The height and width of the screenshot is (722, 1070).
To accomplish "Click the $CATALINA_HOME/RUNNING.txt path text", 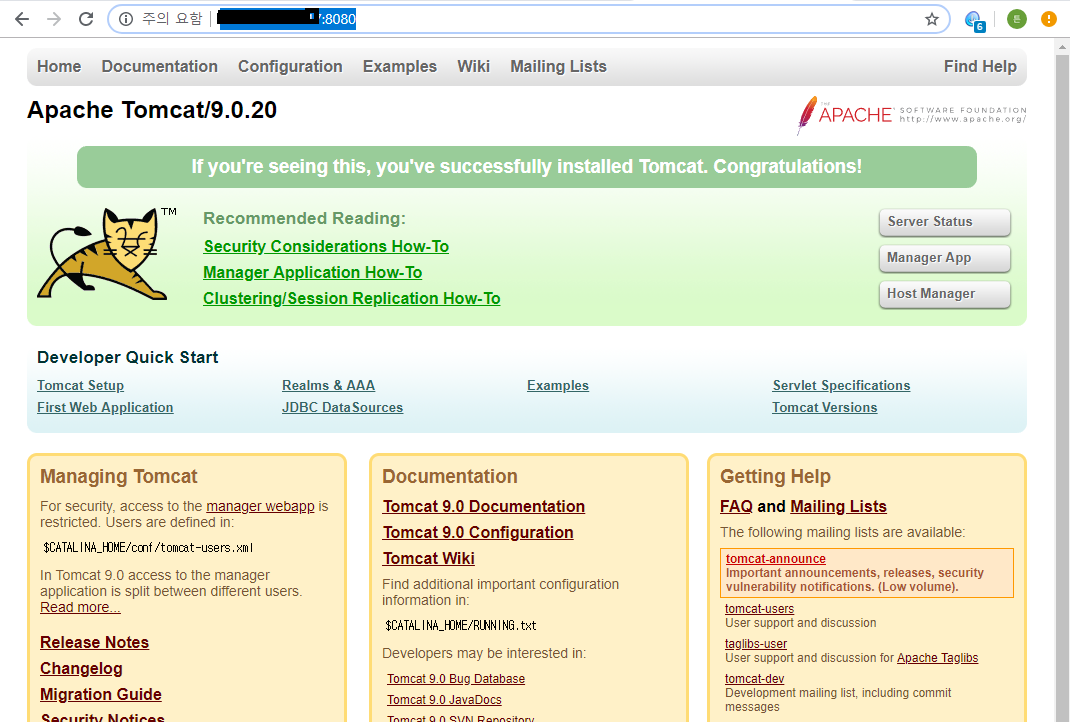I will point(461,625).
